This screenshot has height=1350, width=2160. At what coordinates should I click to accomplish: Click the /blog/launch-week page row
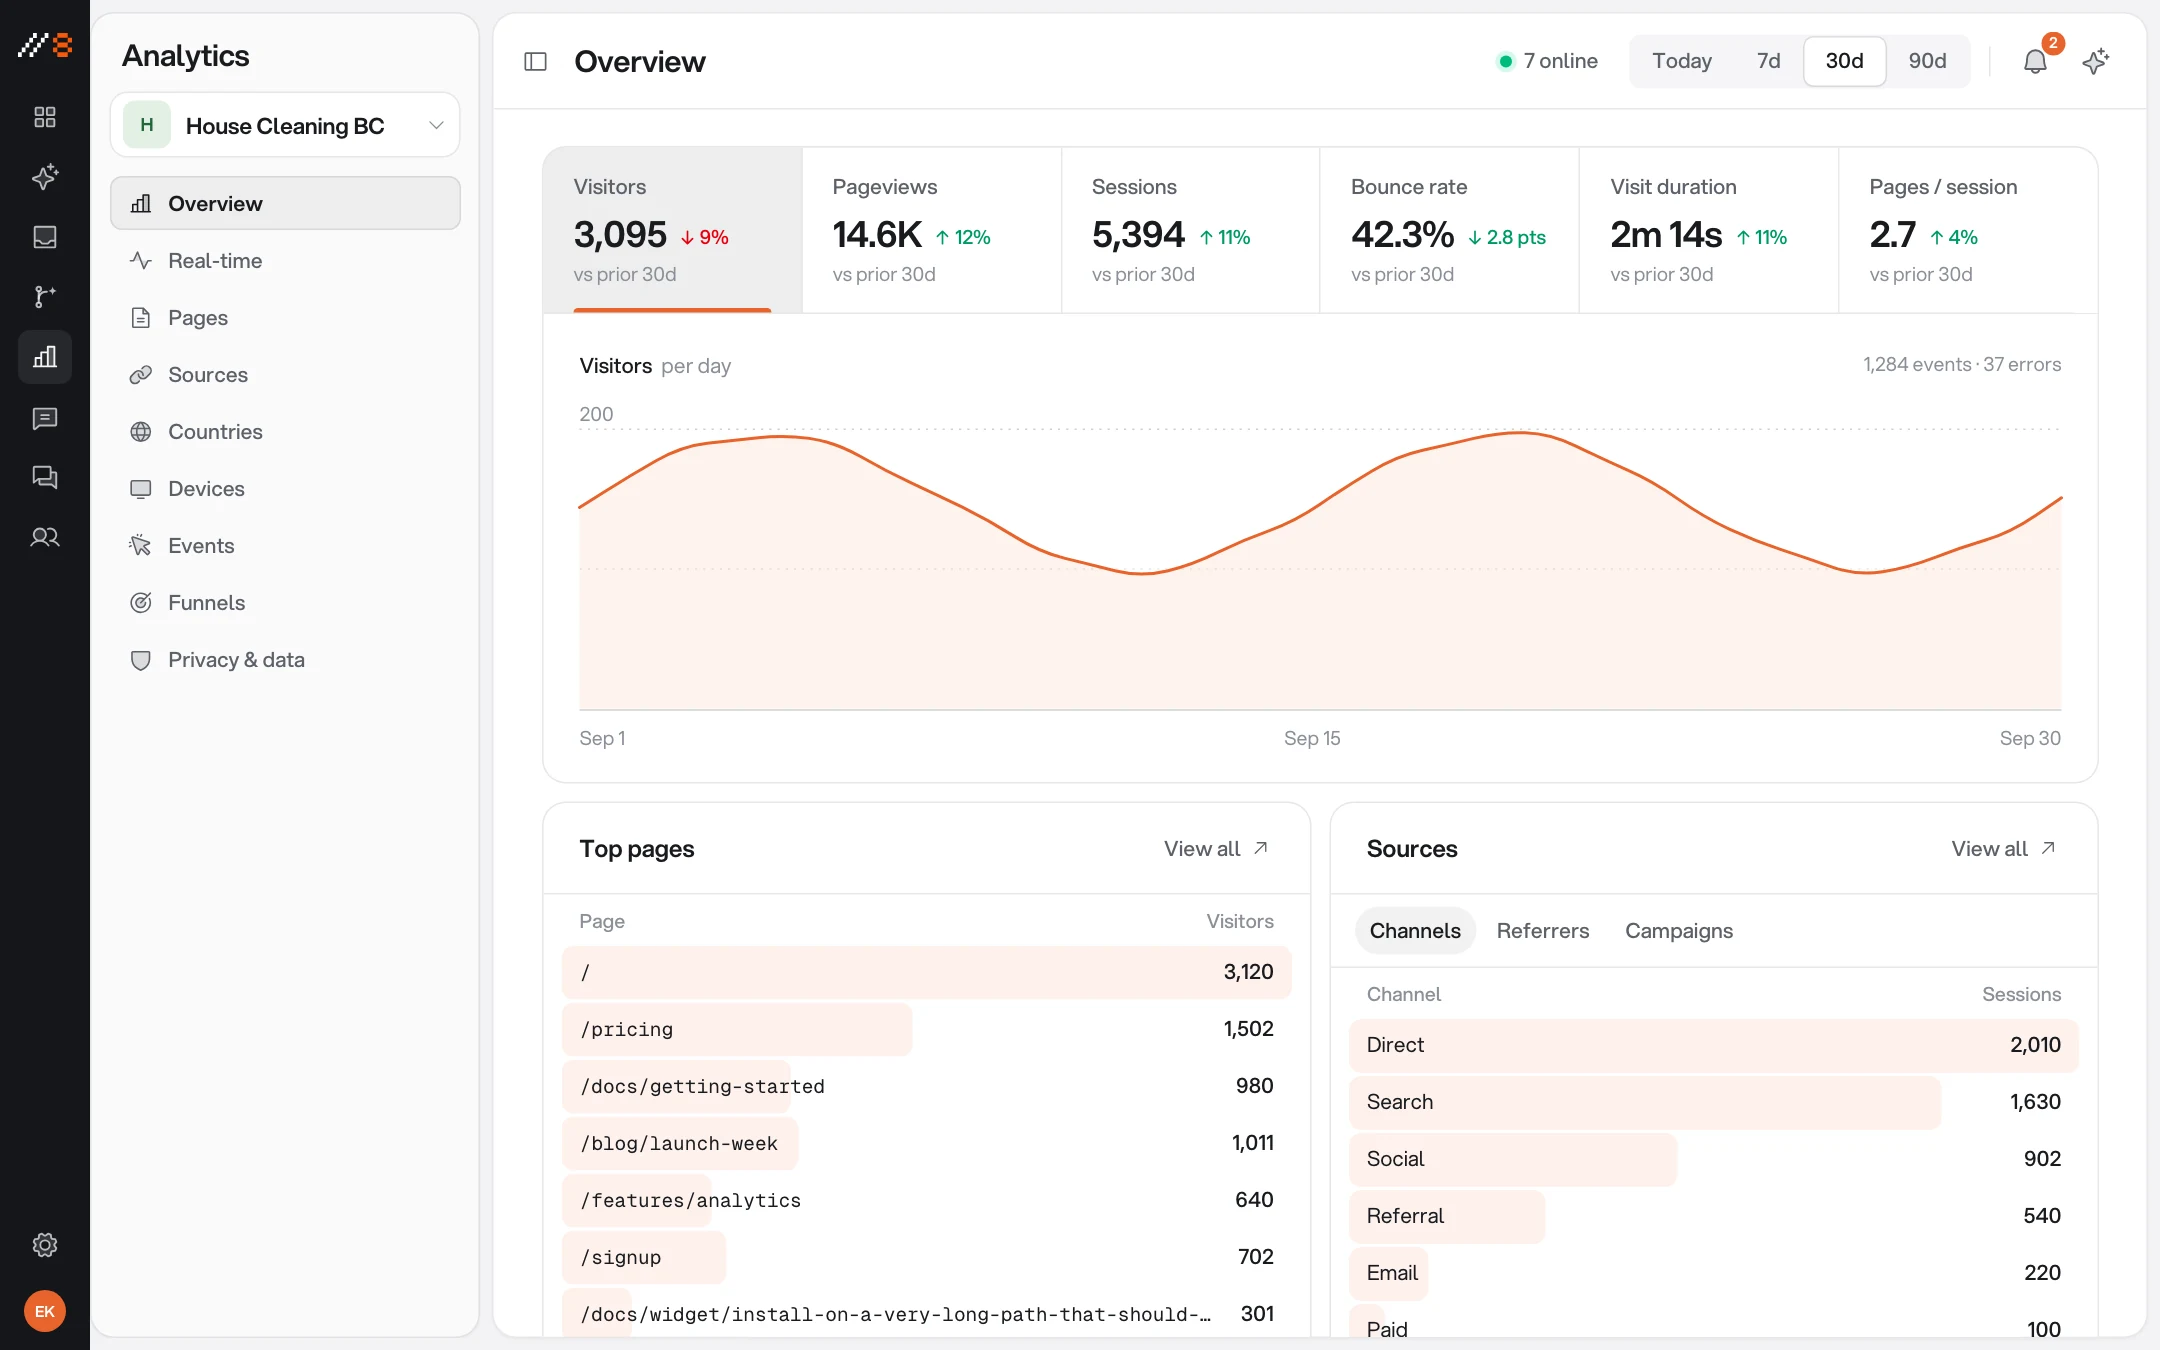pyautogui.click(x=927, y=1143)
